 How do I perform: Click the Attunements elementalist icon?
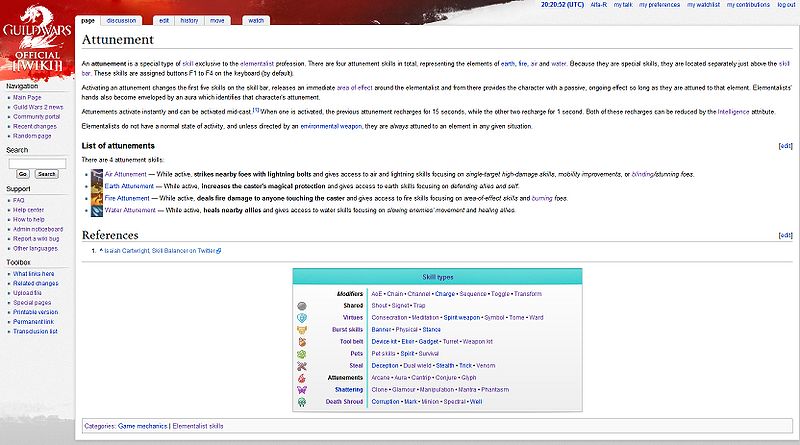[x=302, y=378]
